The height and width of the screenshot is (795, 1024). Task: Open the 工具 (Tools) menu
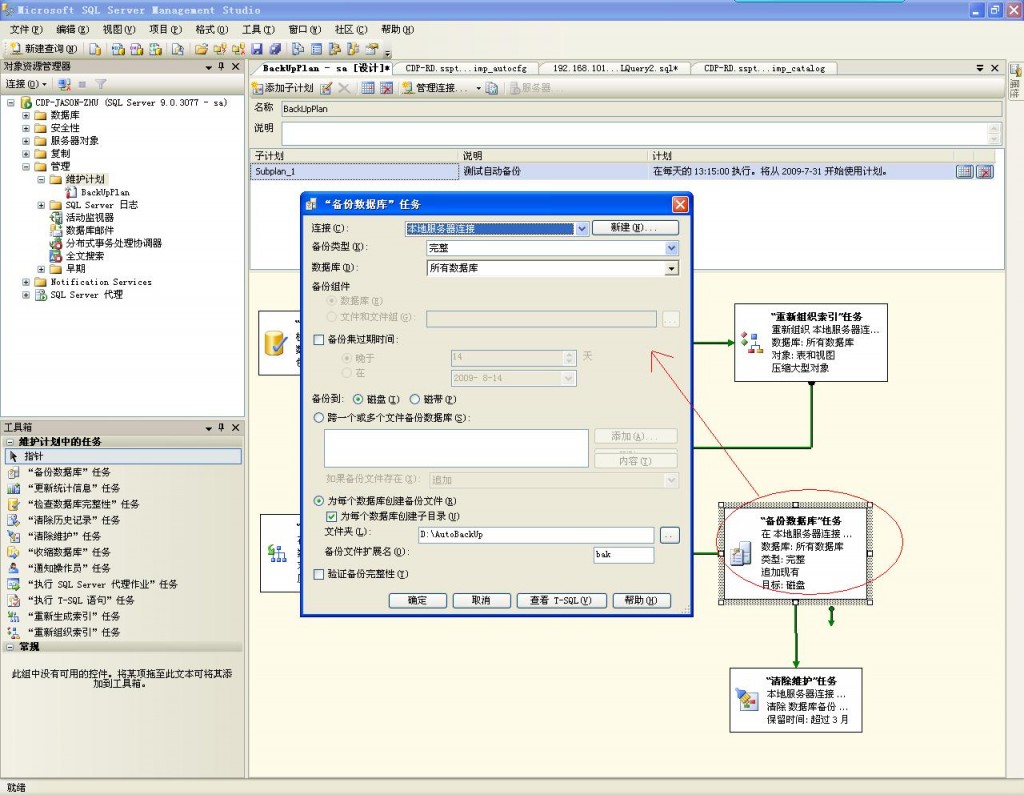pos(258,30)
